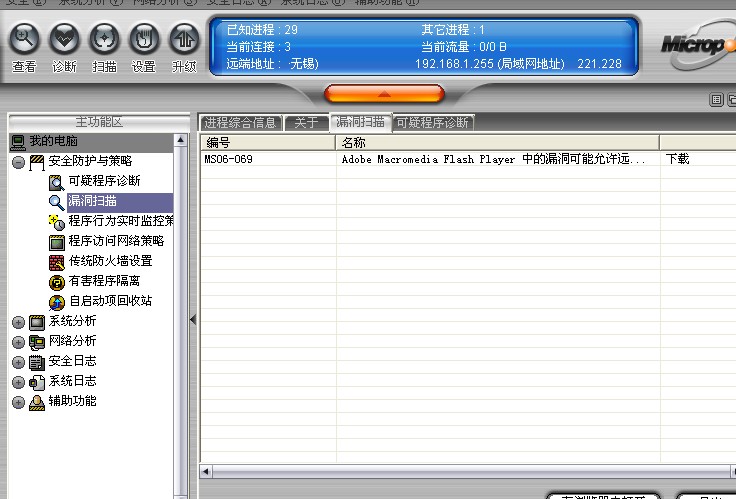Viewport: 736px width, 499px height.
Task: Collapse the 安全防护与策略 tree node
Action: click(x=19, y=161)
